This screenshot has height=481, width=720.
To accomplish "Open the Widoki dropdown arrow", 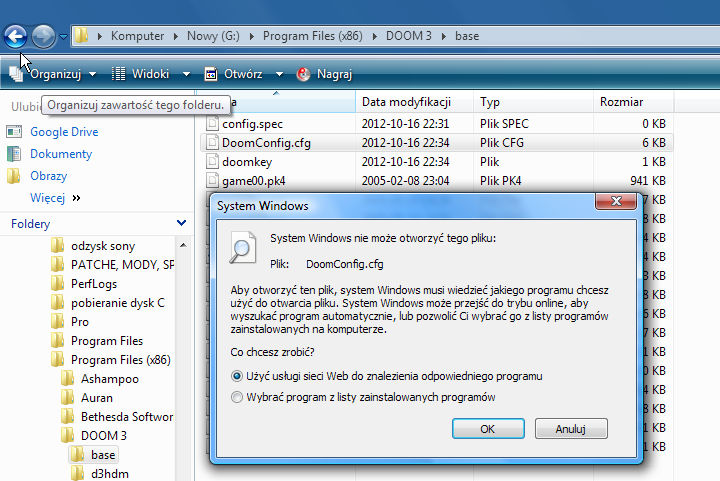I will pyautogui.click(x=186, y=74).
